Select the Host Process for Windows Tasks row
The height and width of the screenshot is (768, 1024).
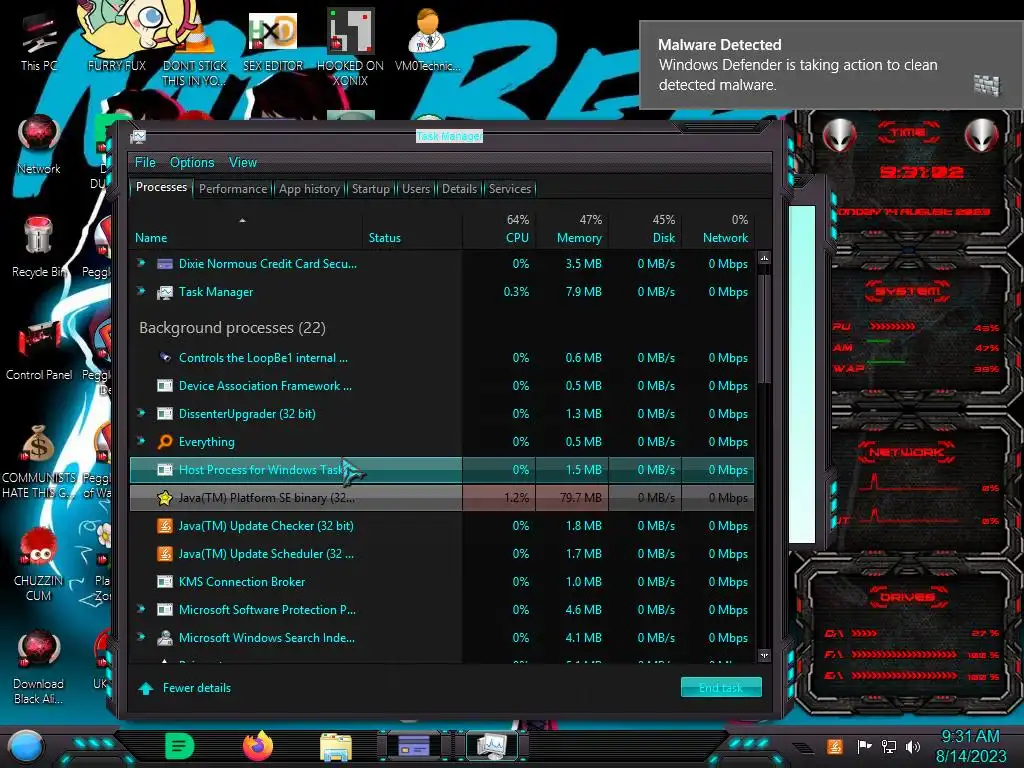pyautogui.click(x=441, y=470)
